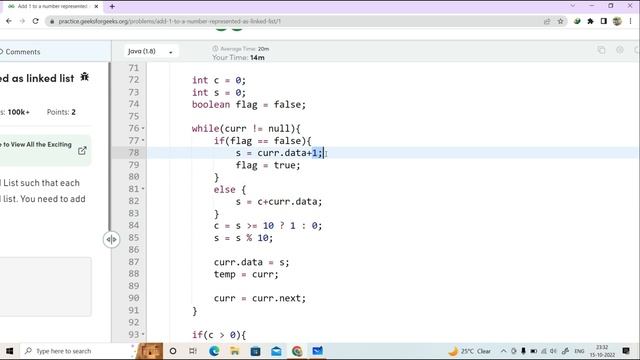Viewport: 640px width, 360px height.
Task: Open the Java (1.8) language dropdown
Action: coord(151,51)
